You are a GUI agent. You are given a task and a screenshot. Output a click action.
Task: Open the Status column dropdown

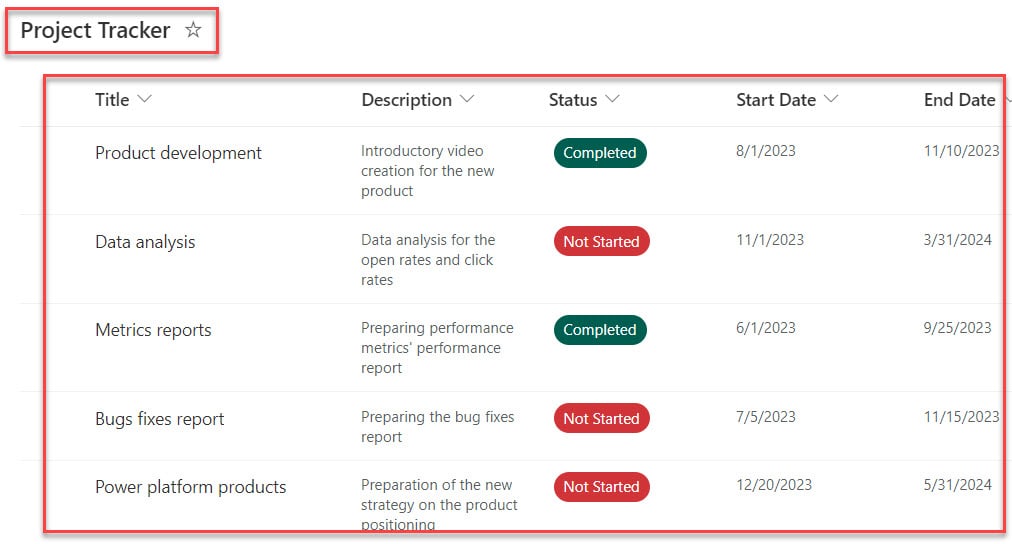612,99
